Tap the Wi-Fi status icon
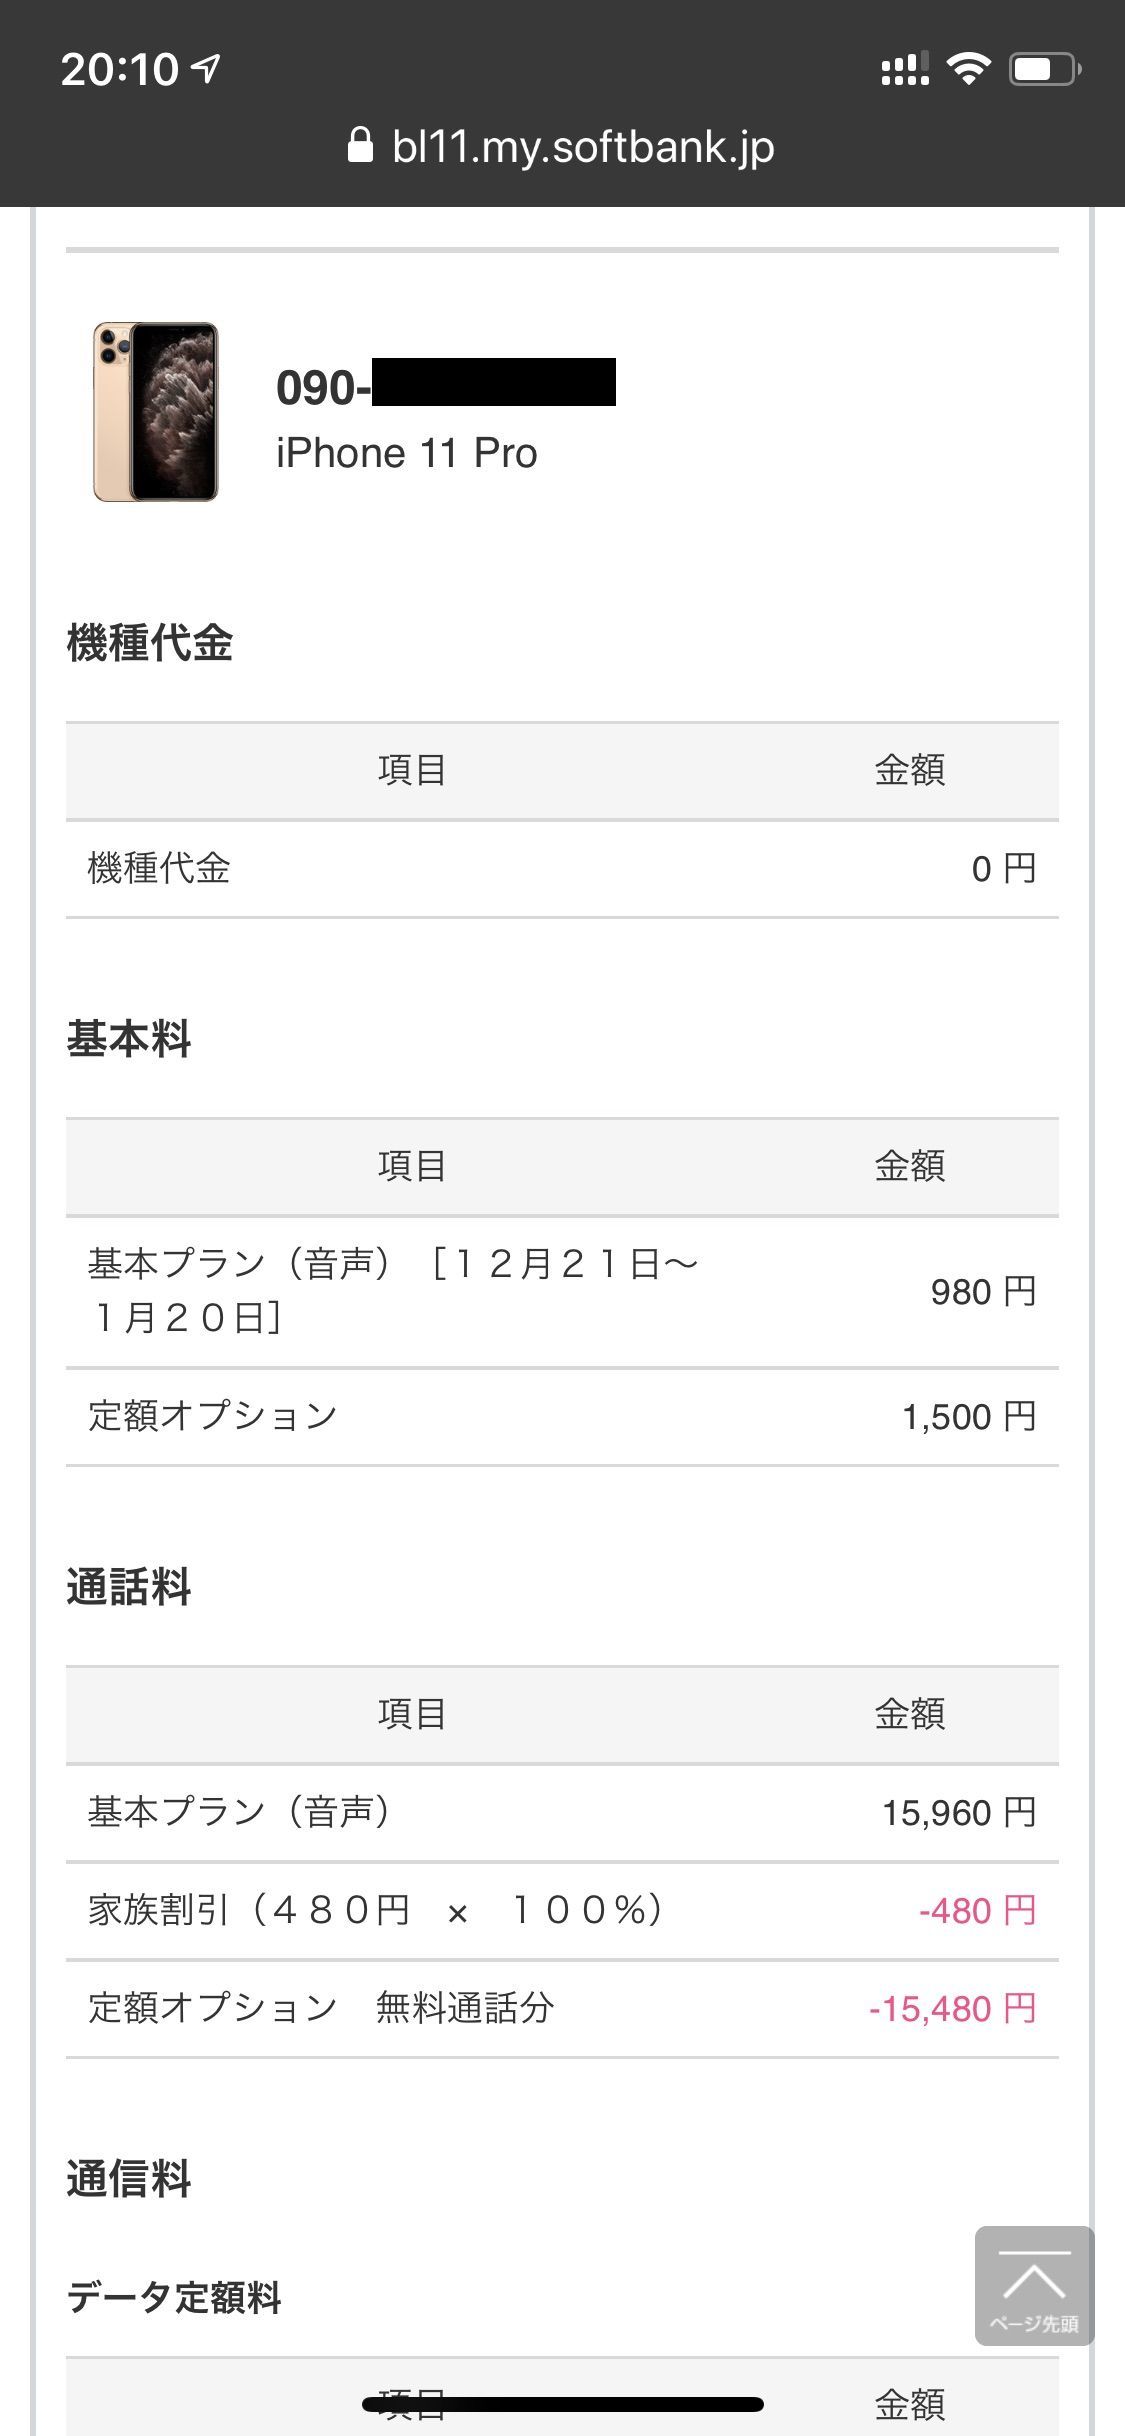 click(968, 68)
